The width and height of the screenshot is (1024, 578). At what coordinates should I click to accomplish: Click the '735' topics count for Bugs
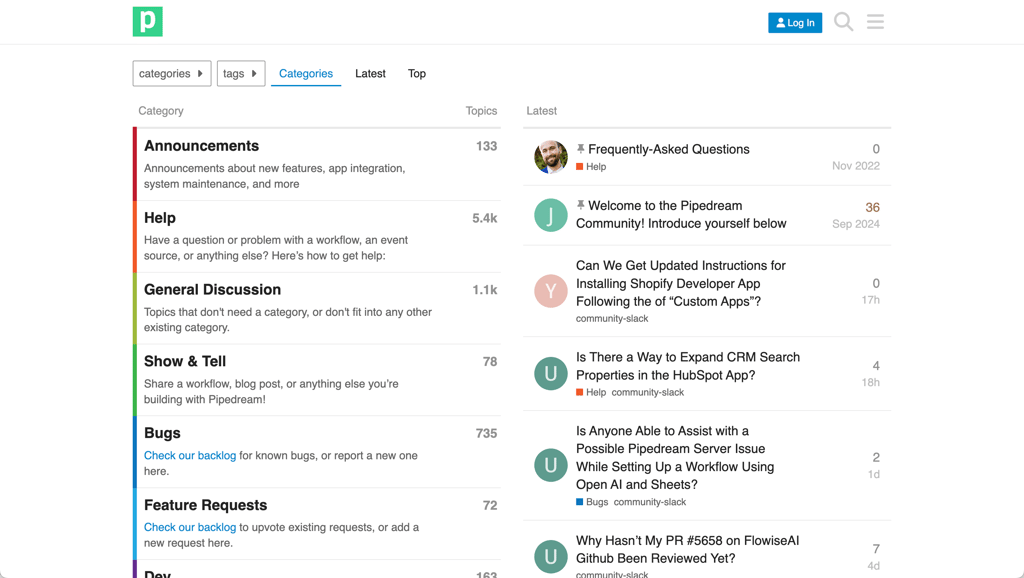coord(487,434)
